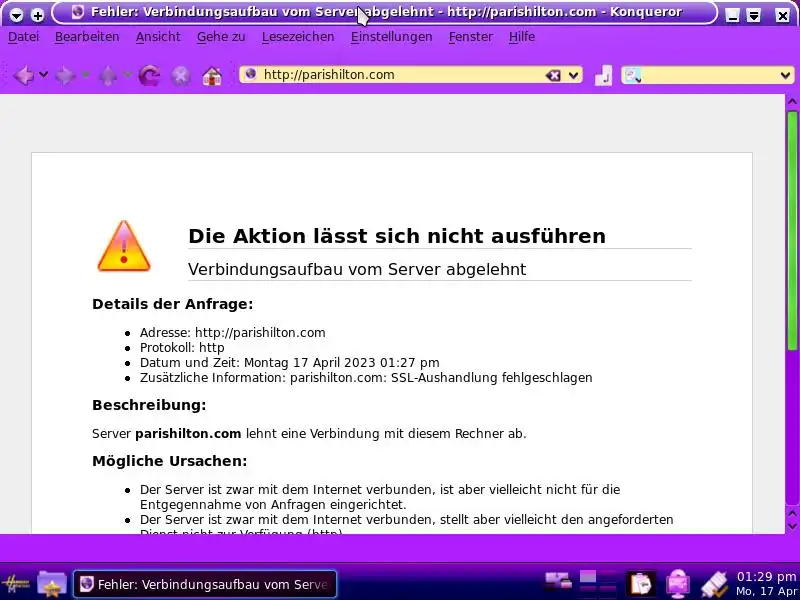Image resolution: width=800 pixels, height=600 pixels.
Task: Open the Einstellungen menu
Action: click(391, 37)
